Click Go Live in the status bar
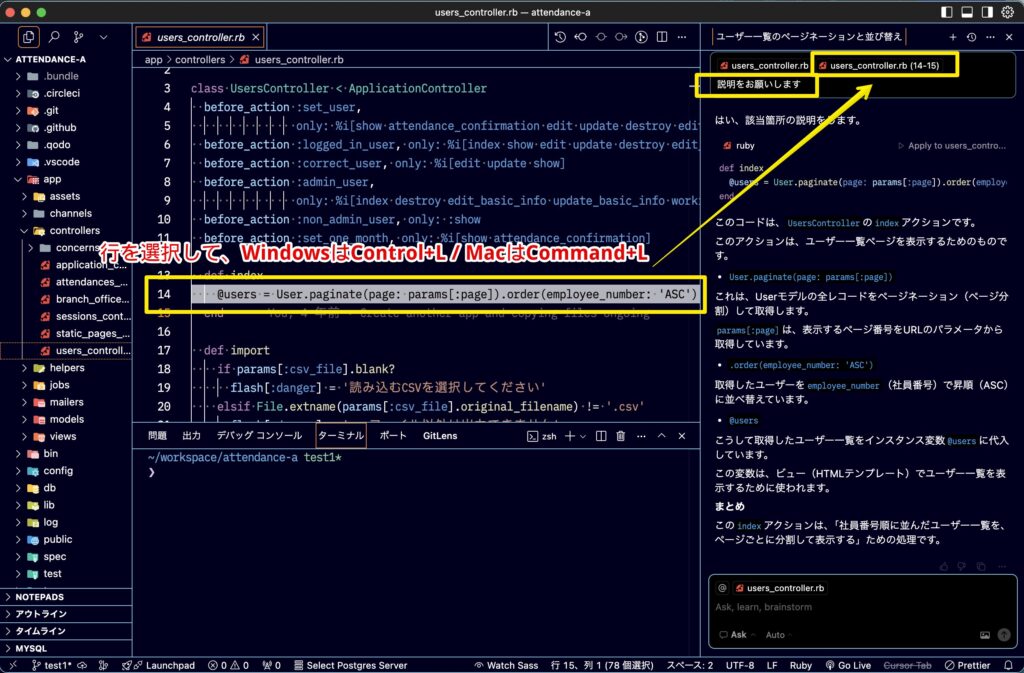This screenshot has height=673, width=1024. pyautogui.click(x=847, y=665)
